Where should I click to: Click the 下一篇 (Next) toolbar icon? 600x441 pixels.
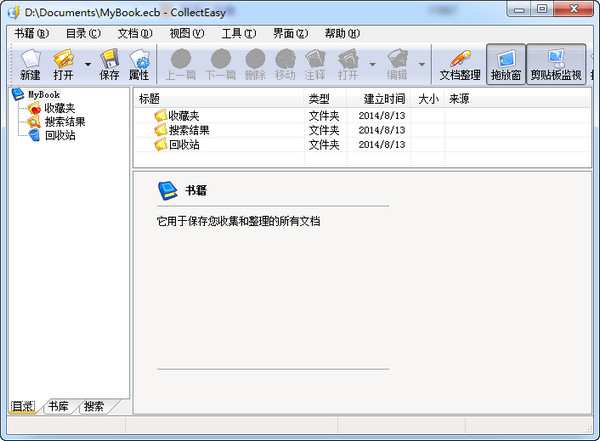tap(221, 64)
